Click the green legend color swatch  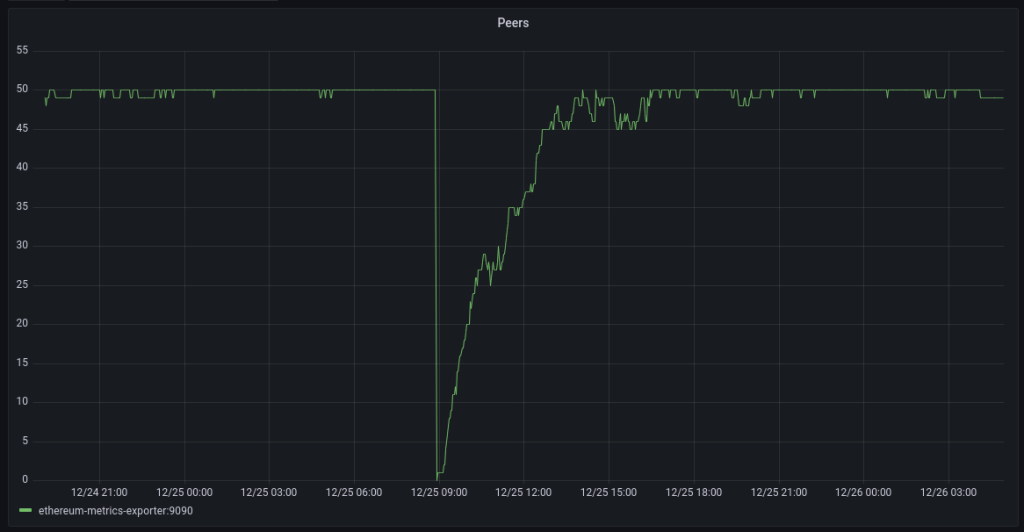pos(26,510)
